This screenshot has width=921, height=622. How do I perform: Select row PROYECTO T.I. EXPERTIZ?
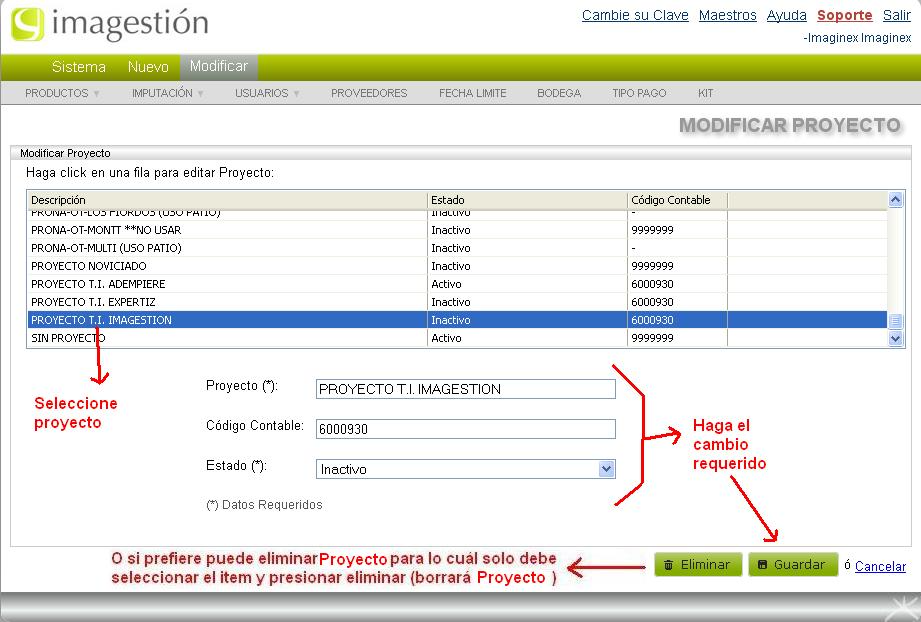(x=457, y=302)
